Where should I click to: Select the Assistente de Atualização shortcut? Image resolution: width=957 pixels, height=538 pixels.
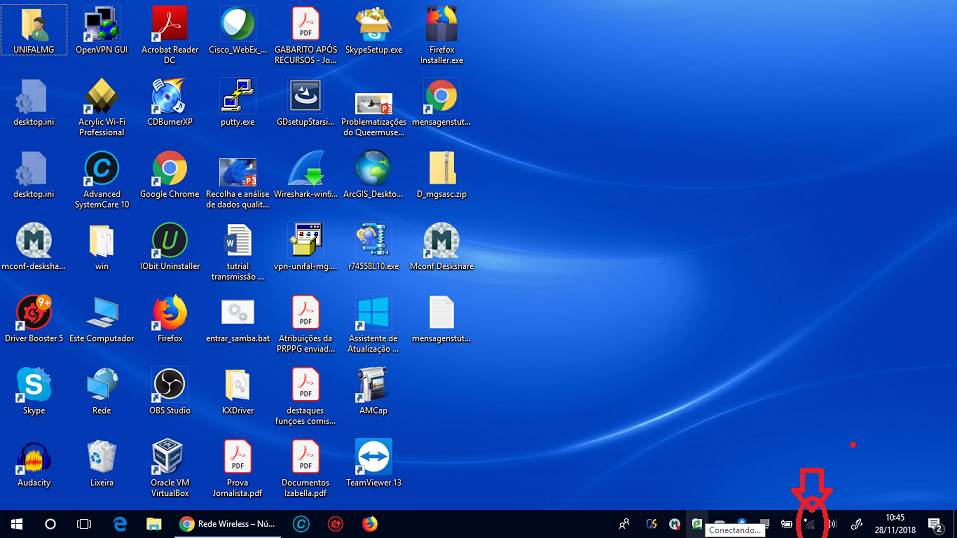tap(374, 323)
